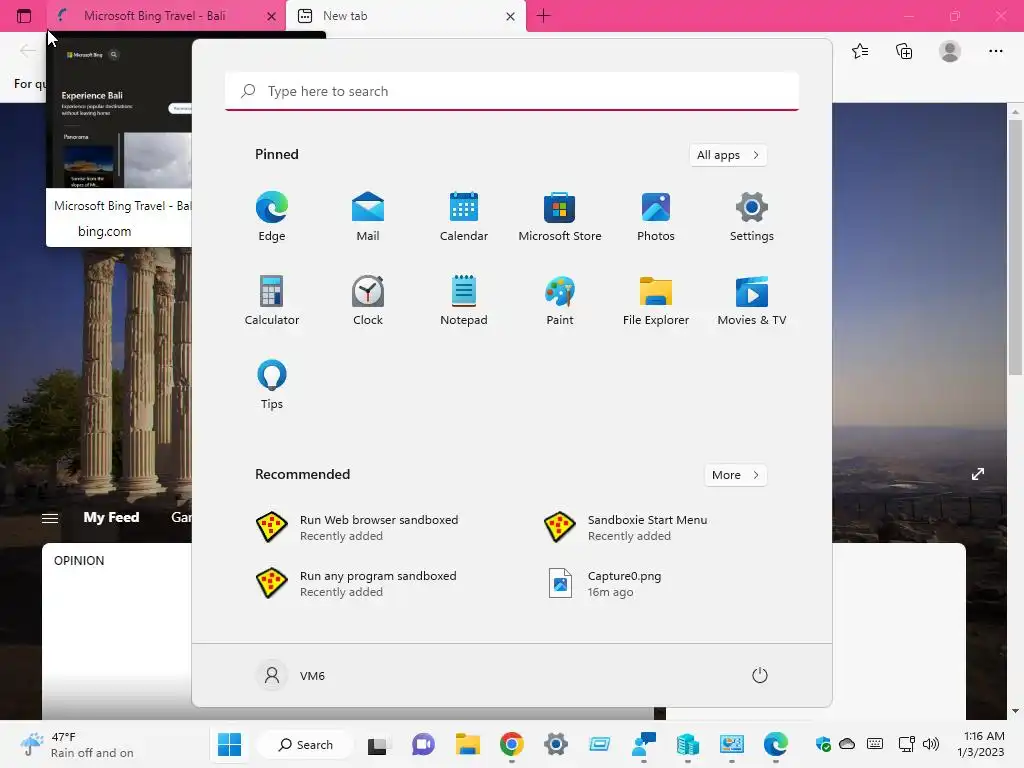Image resolution: width=1024 pixels, height=768 pixels.
Task: Open clock and date 1:16 AM
Action: coord(982,744)
